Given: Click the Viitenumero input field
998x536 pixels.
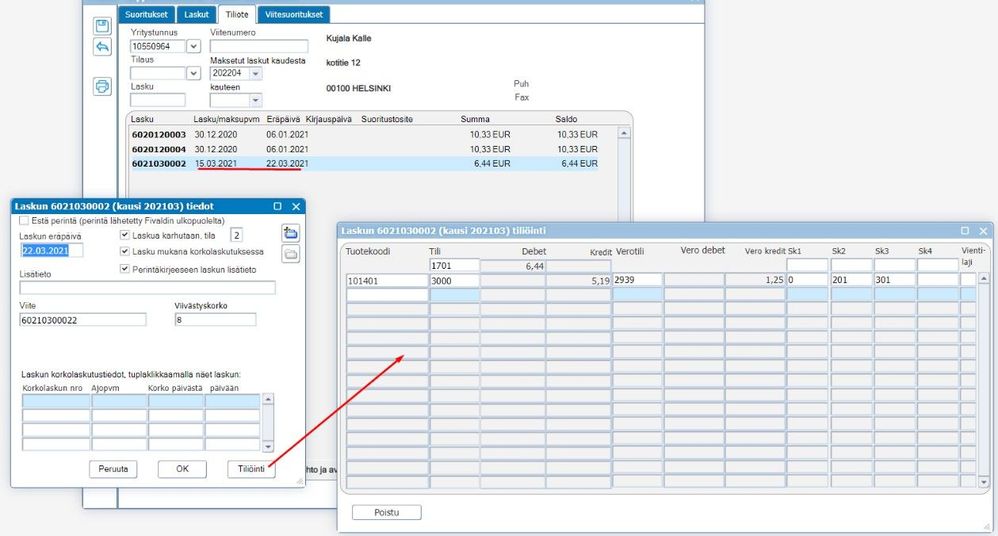Looking at the screenshot, I should [x=259, y=46].
